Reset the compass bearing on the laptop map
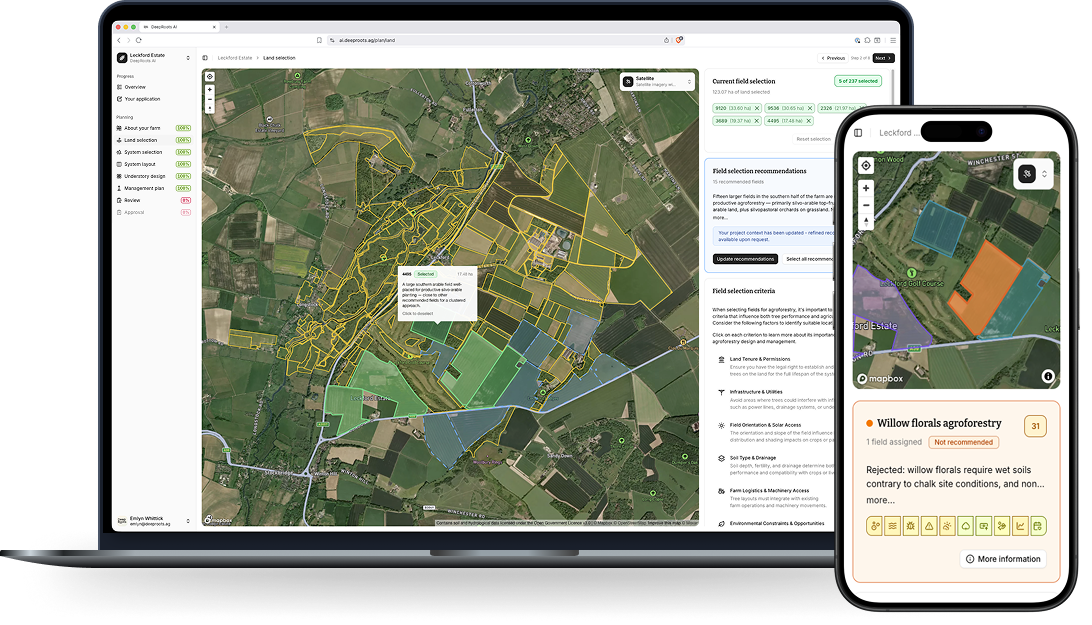Viewport: 1092px width, 625px height. [x=210, y=109]
